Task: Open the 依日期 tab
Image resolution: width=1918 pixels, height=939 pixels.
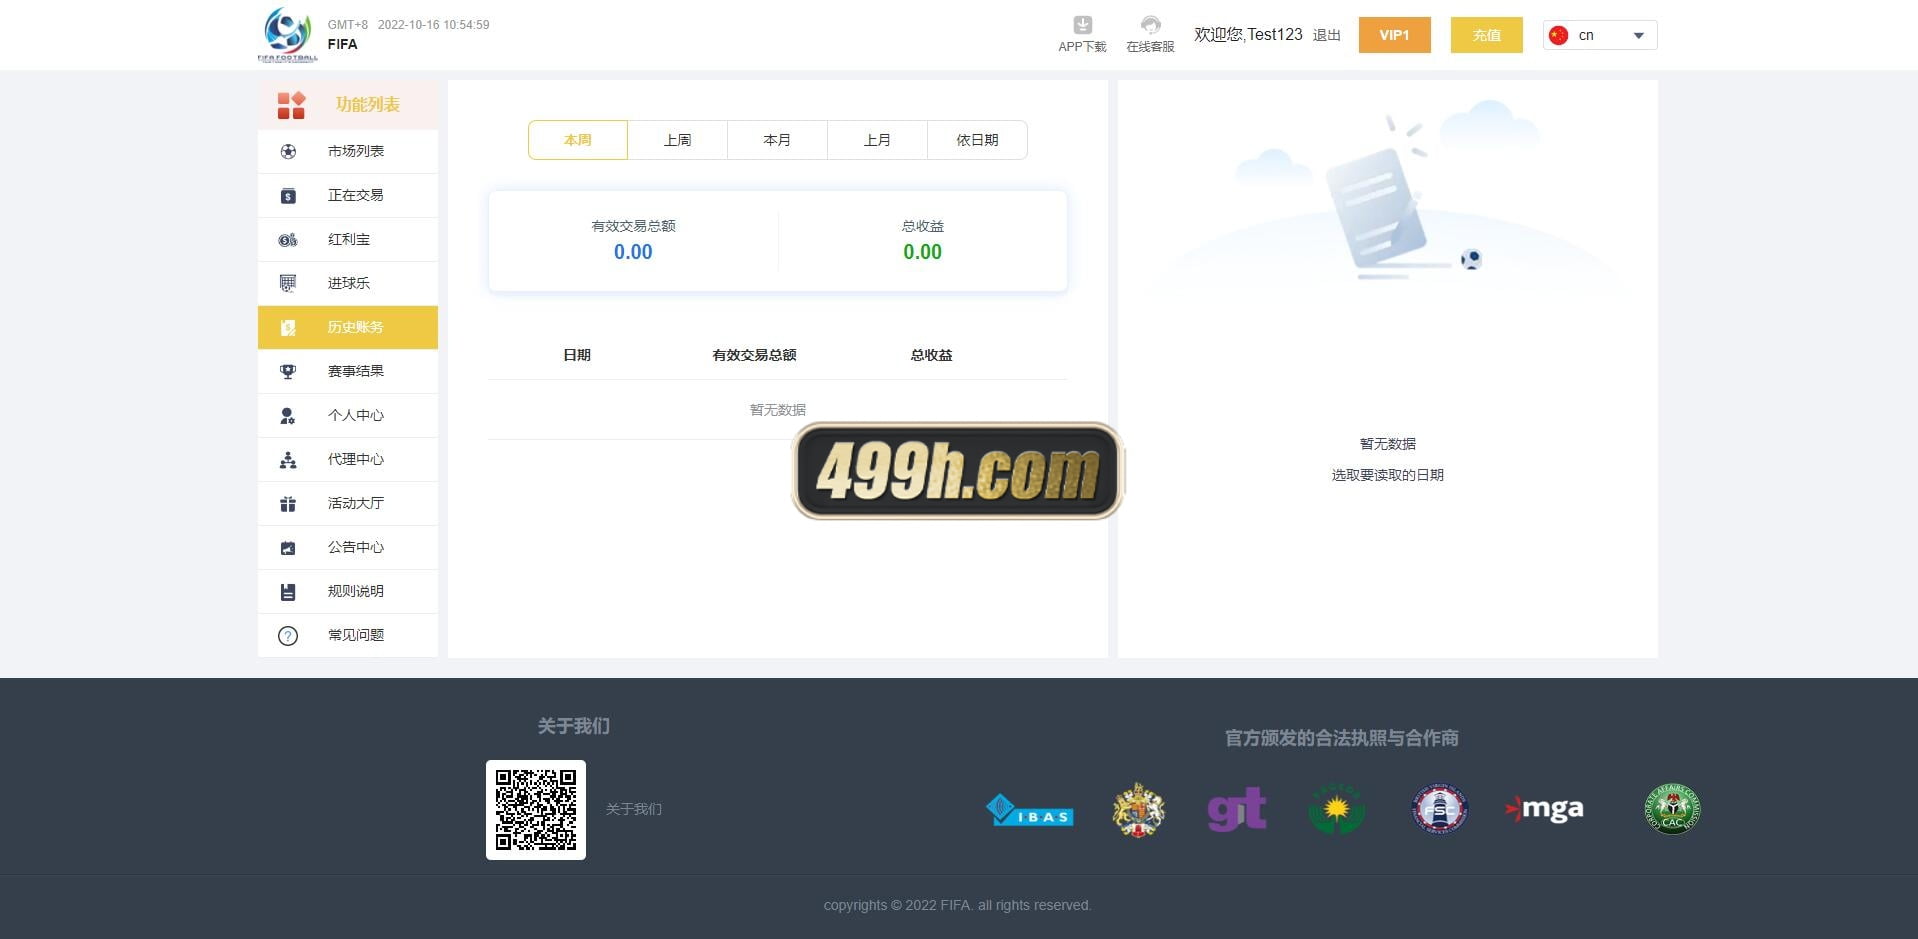Action: [978, 140]
